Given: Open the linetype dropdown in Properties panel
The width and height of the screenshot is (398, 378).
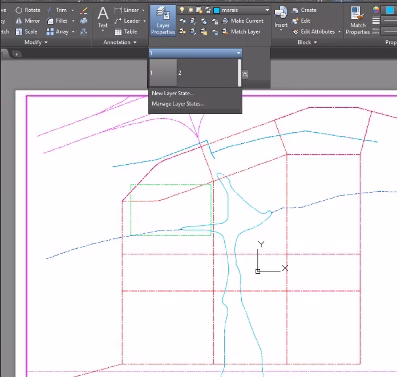Looking at the screenshot, I should point(389,31).
